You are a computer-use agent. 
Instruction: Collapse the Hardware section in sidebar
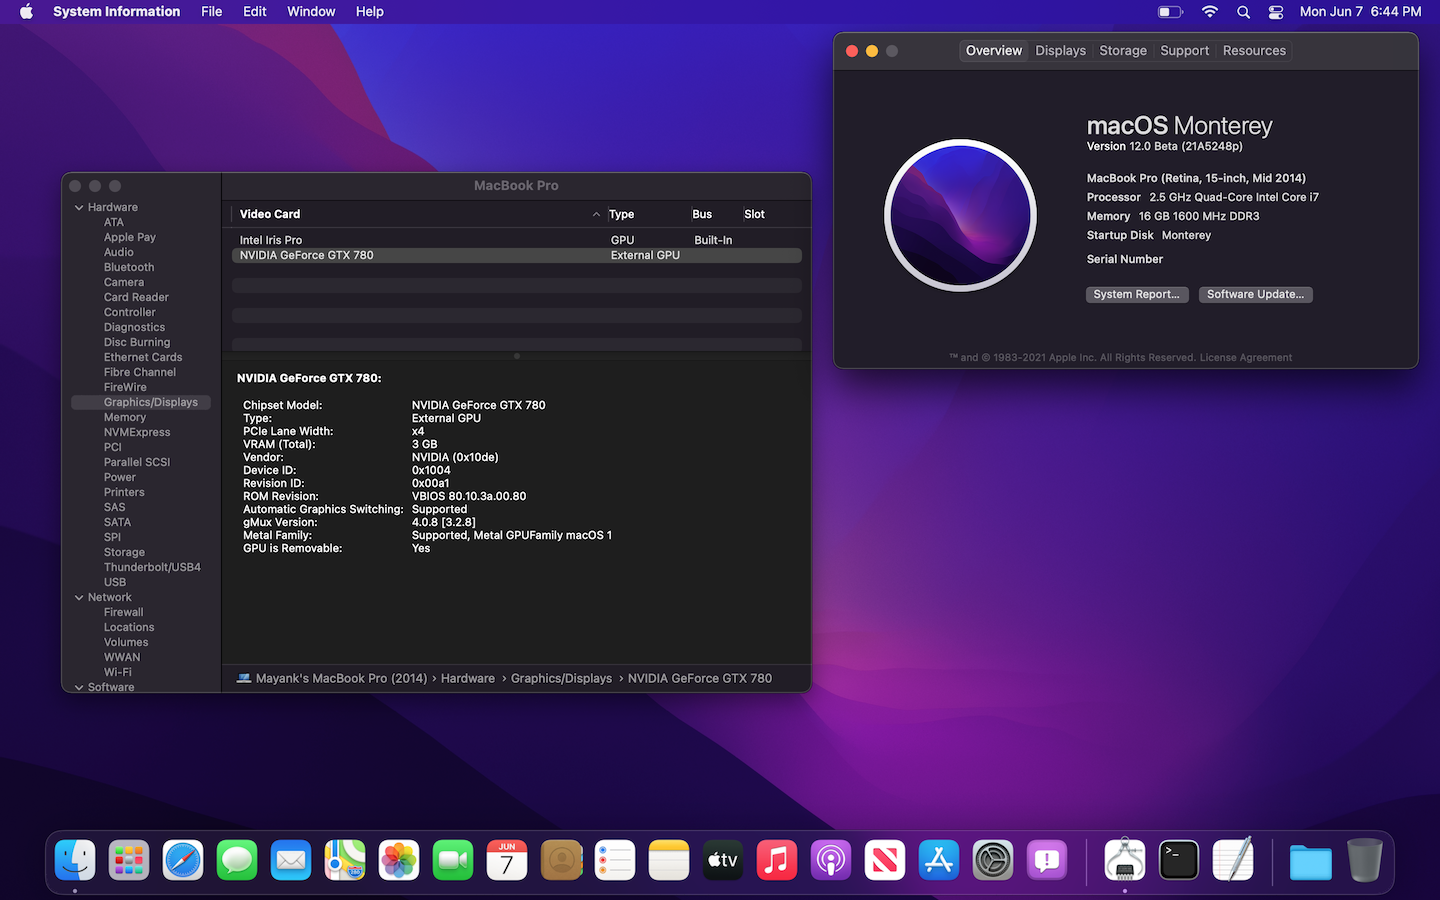[x=79, y=208]
